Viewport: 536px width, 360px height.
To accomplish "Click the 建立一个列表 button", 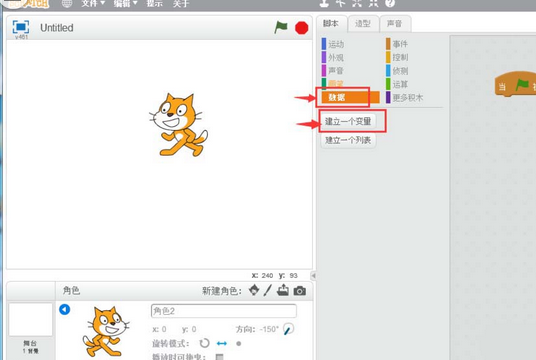I will [x=348, y=140].
